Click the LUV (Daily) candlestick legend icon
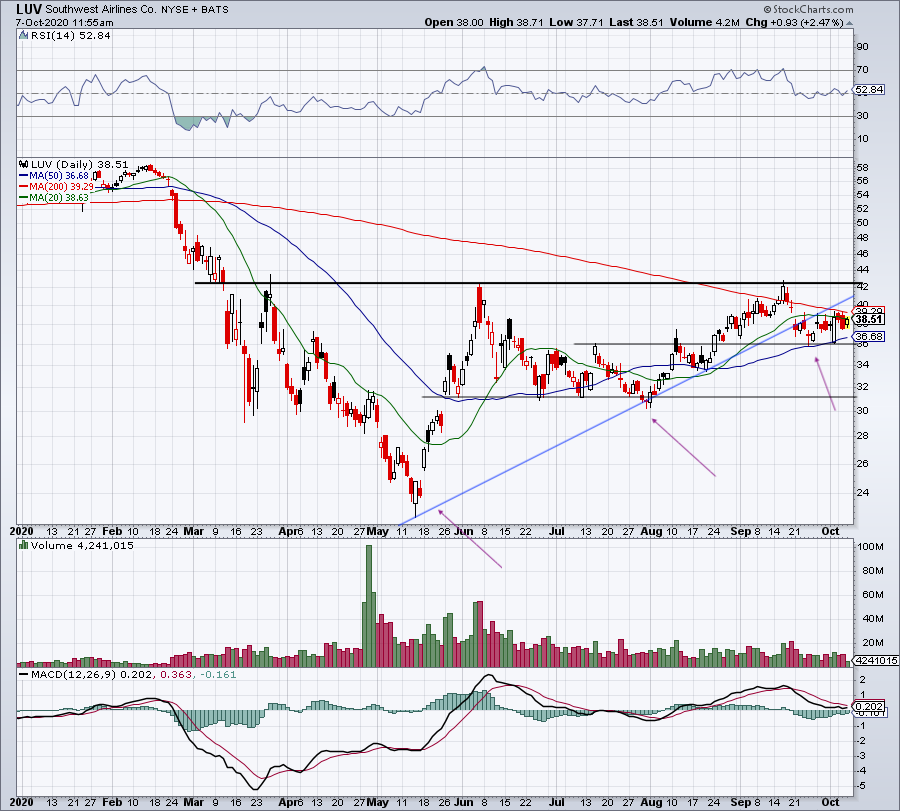Image resolution: width=900 pixels, height=811 pixels. coord(24,164)
